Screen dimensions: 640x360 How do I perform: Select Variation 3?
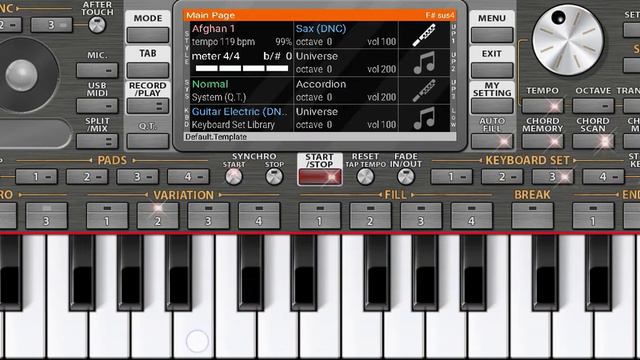click(x=209, y=216)
